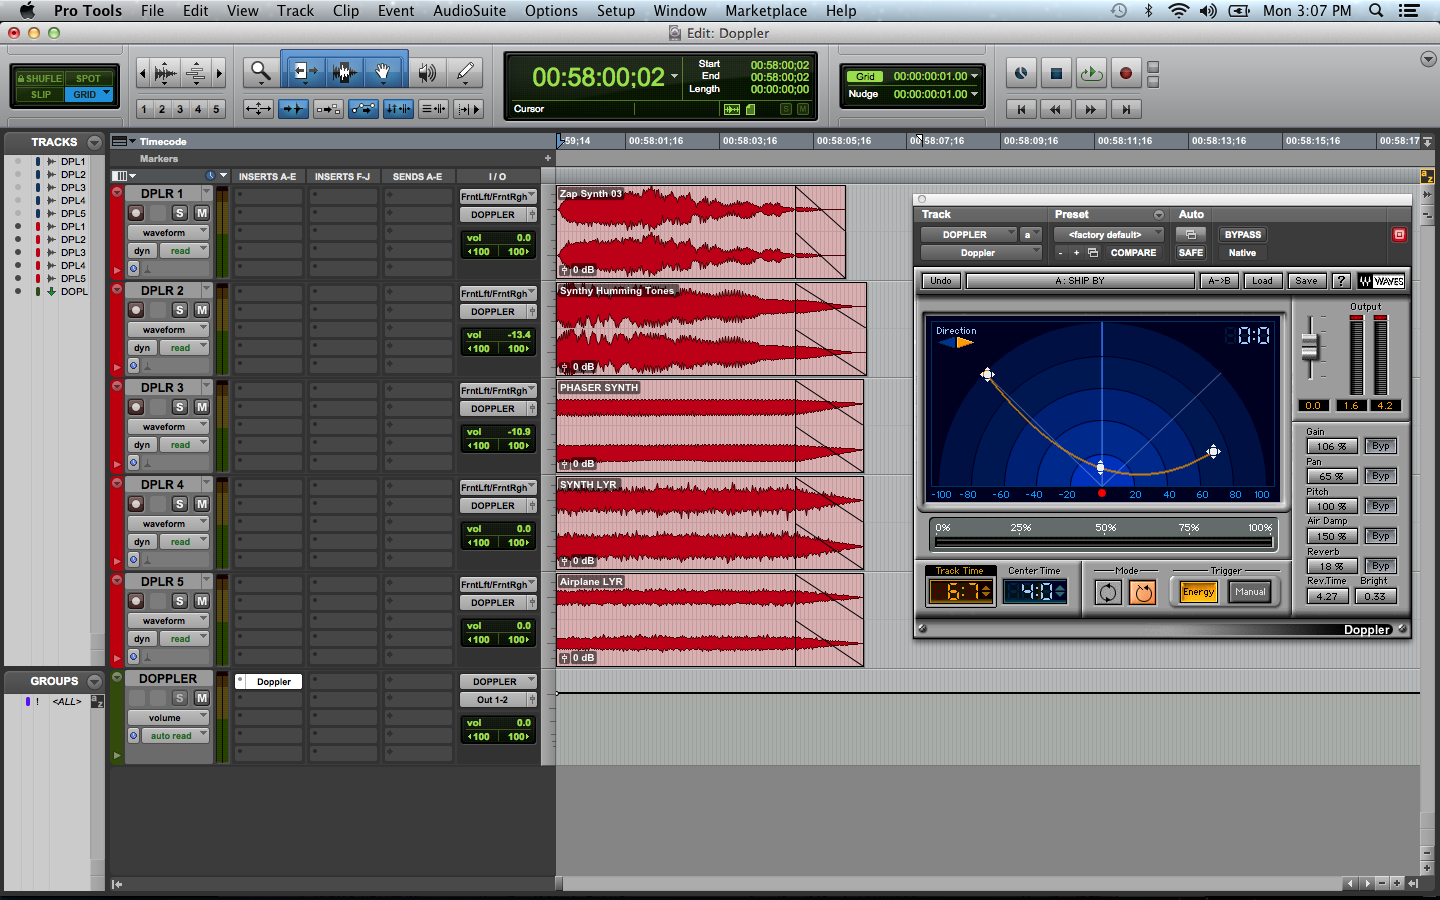Open DOPPLER track auto read dropdown

click(175, 736)
